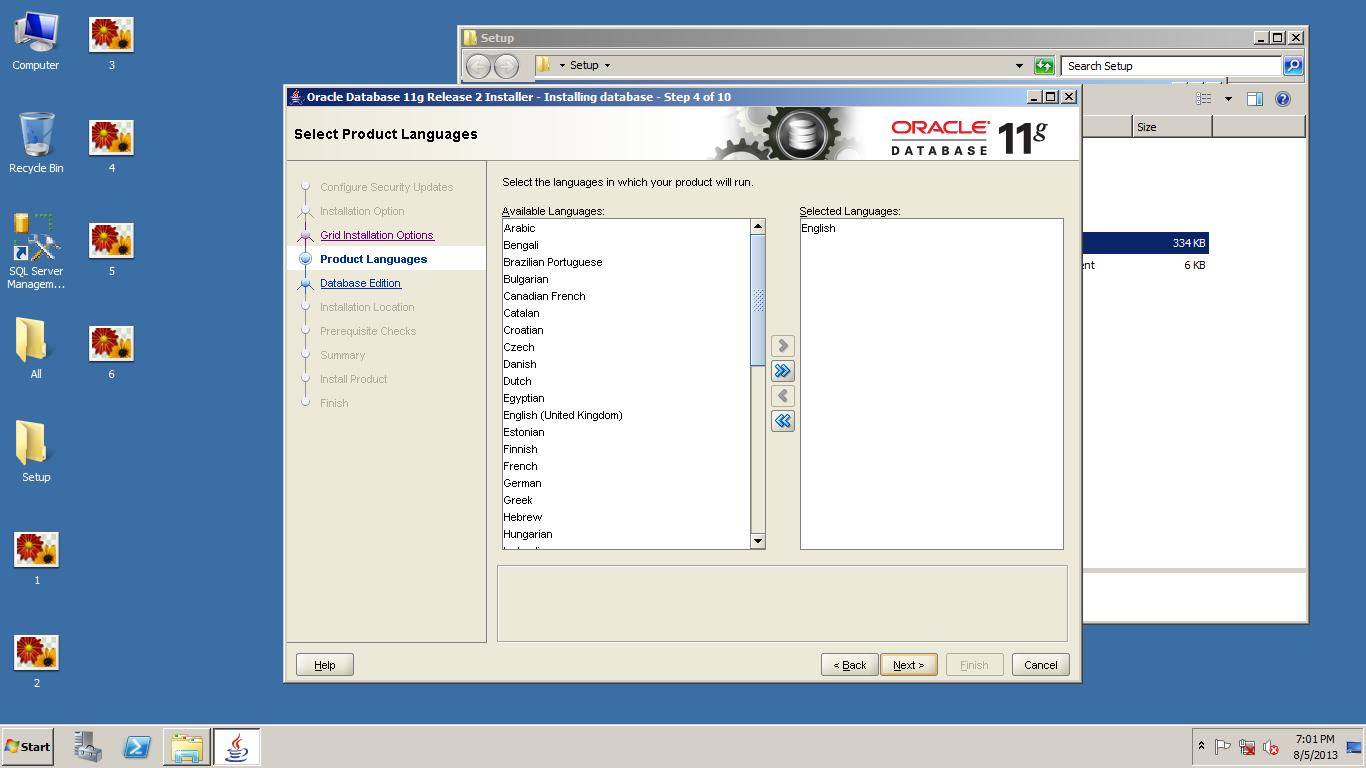
Task: Click the Back button in the installer
Action: [849, 665]
